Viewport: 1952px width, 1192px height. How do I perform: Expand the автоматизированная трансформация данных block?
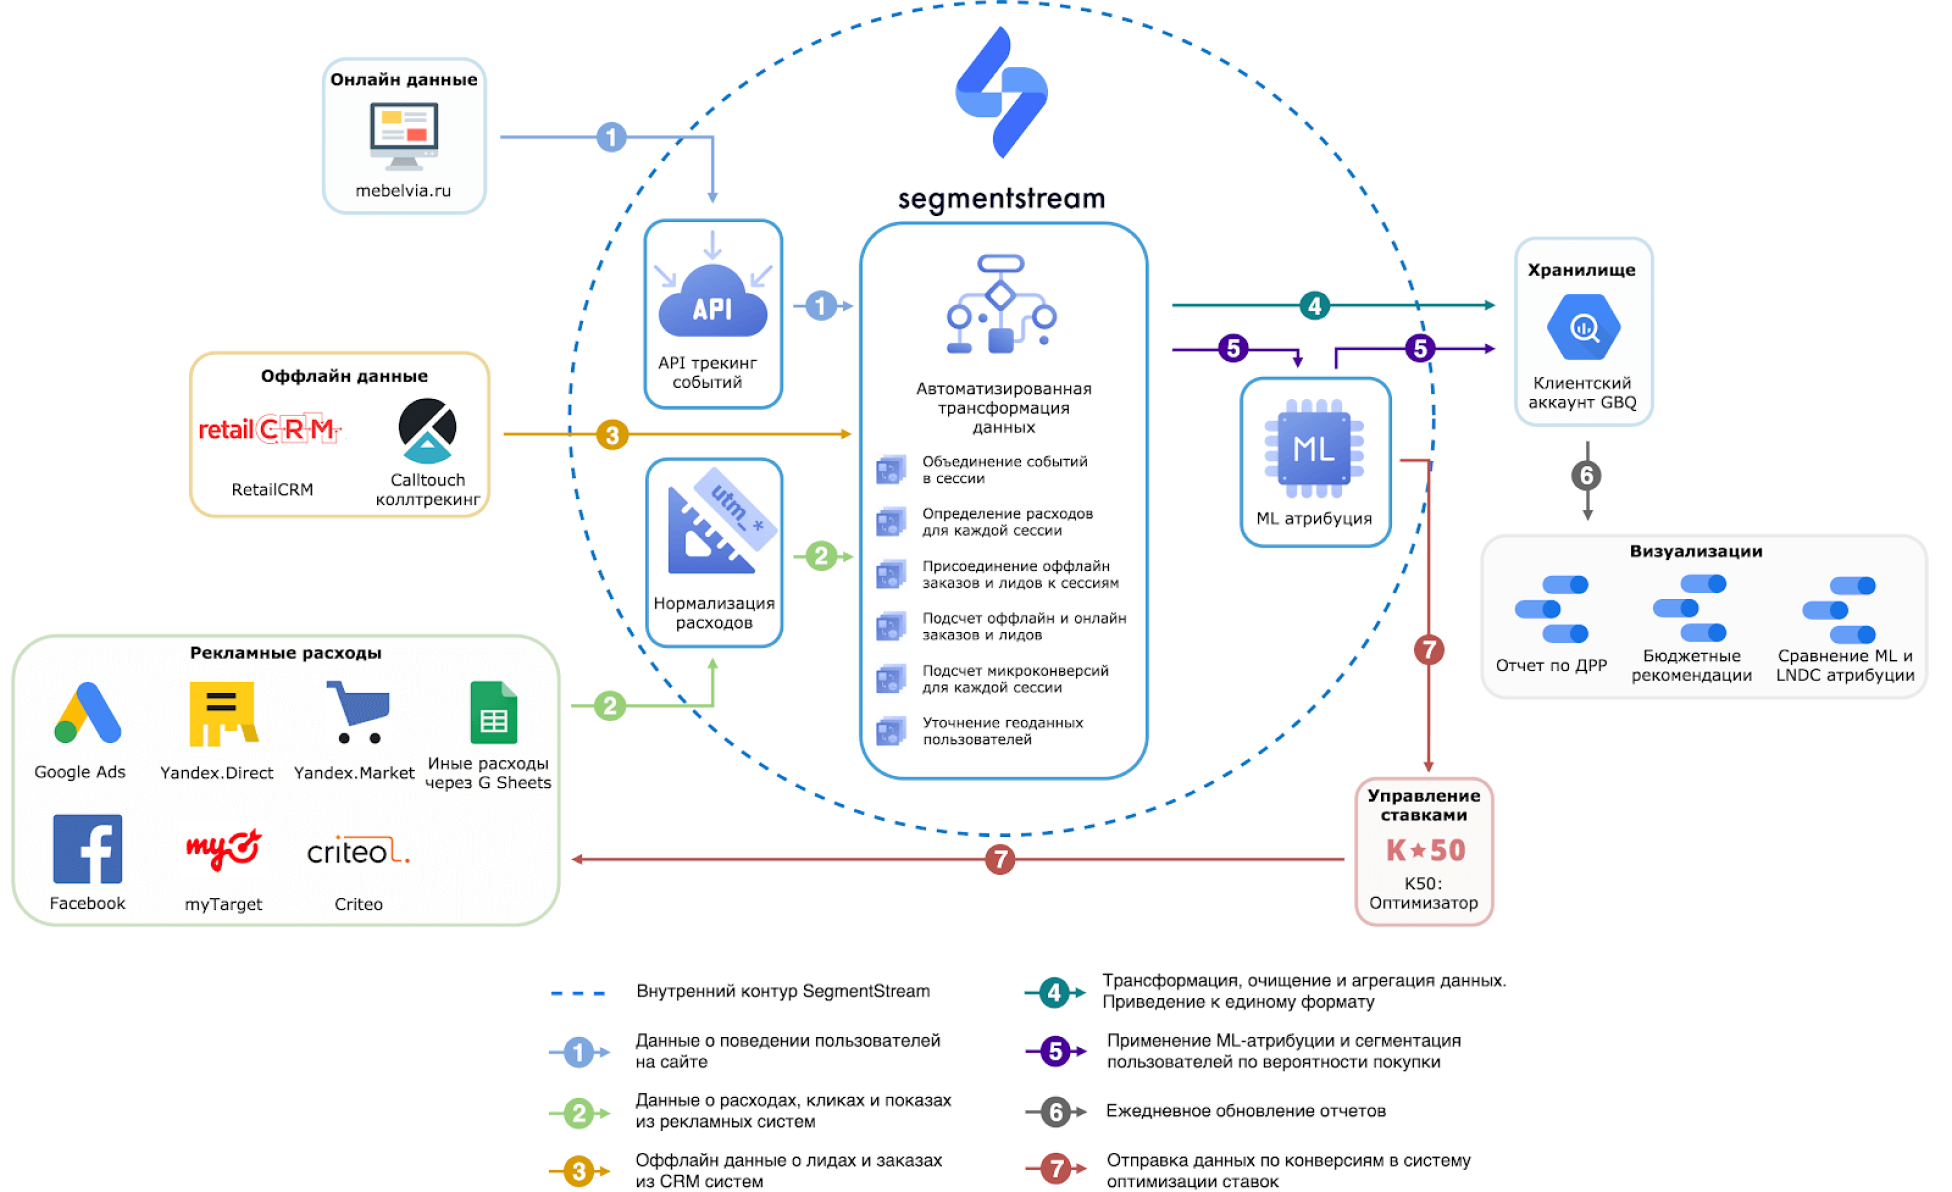point(1012,418)
